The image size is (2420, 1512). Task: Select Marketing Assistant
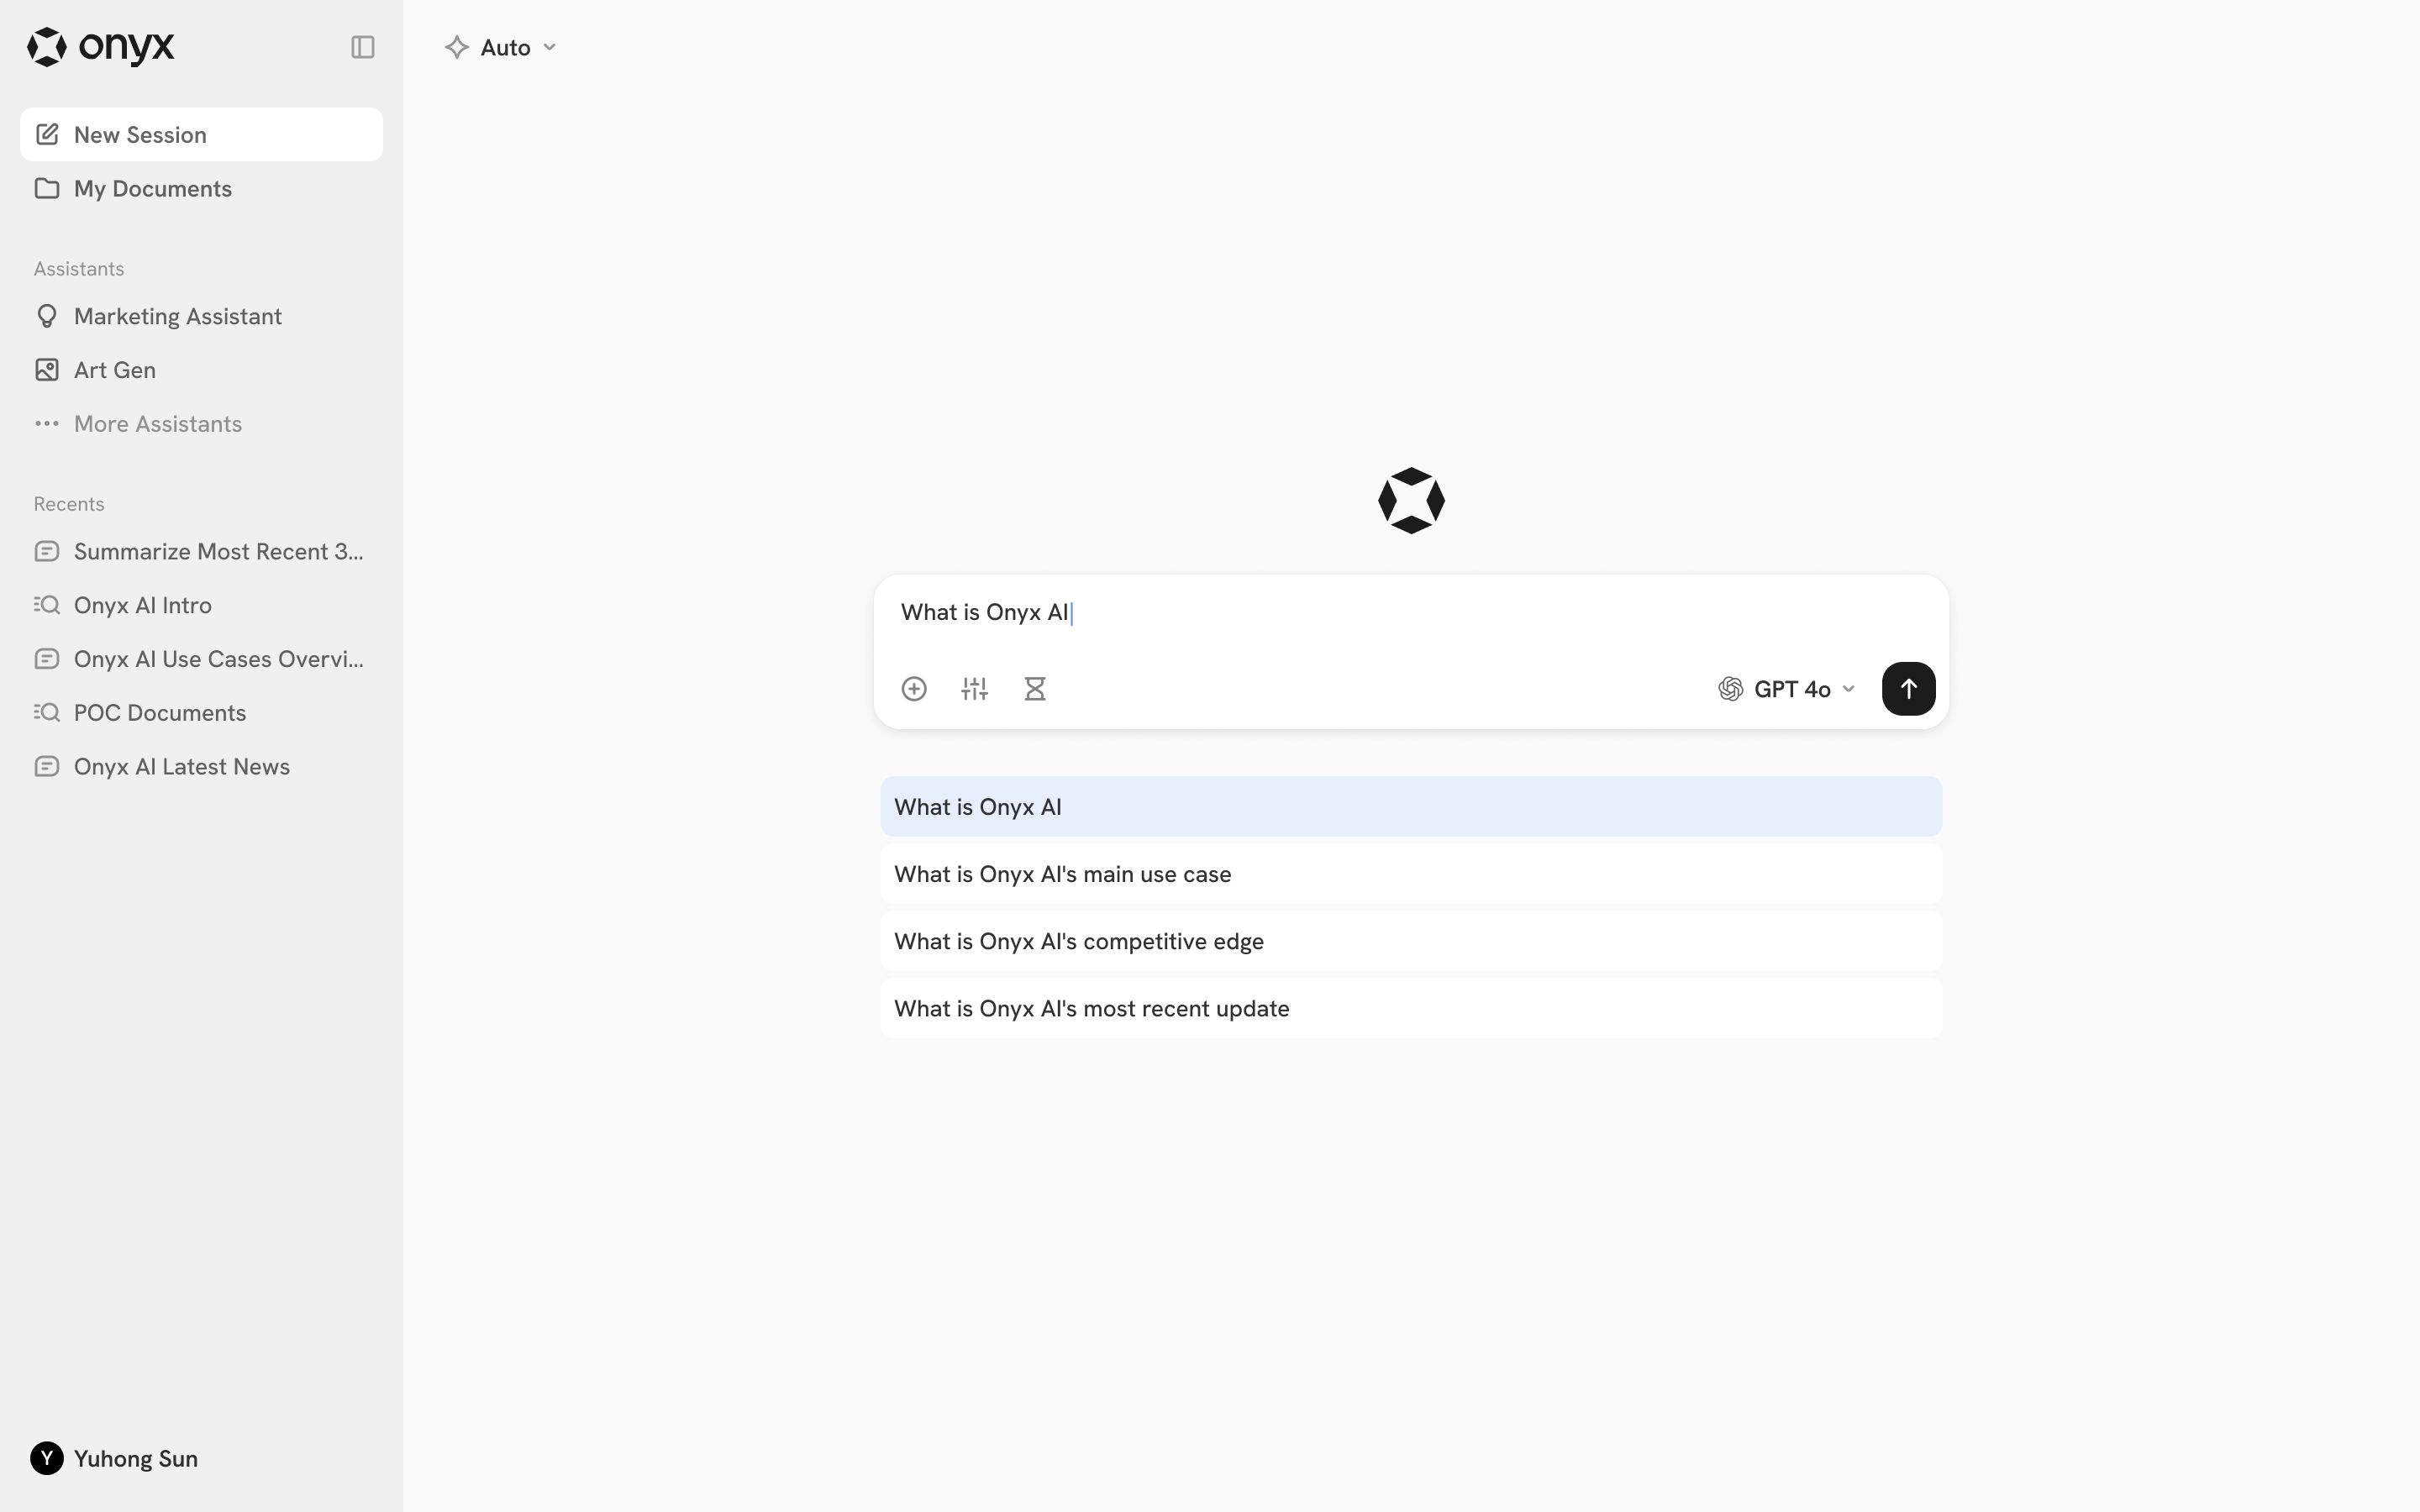(x=201, y=316)
